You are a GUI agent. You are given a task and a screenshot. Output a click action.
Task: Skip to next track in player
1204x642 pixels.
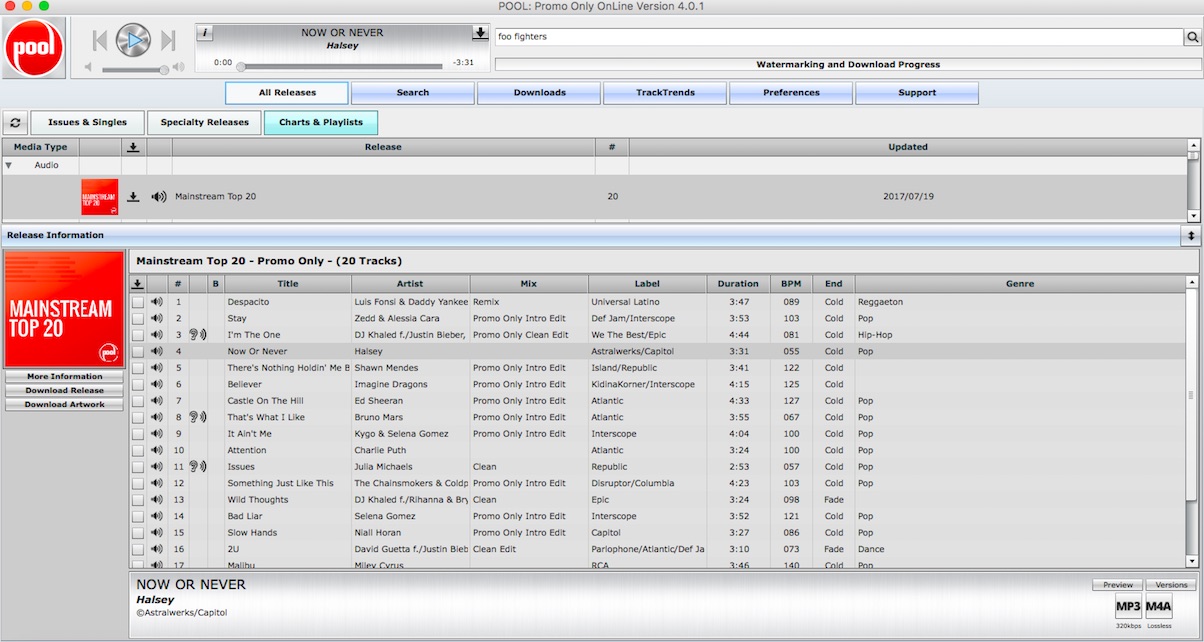pos(167,40)
